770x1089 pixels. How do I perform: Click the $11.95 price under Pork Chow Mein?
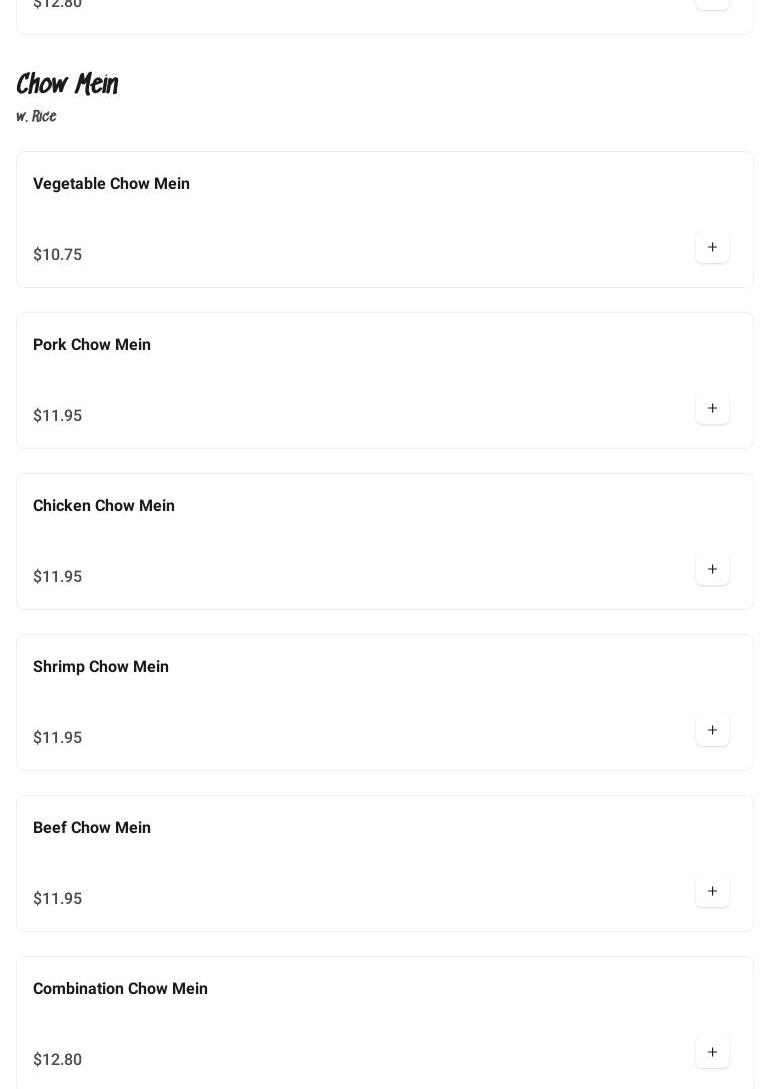58,416
